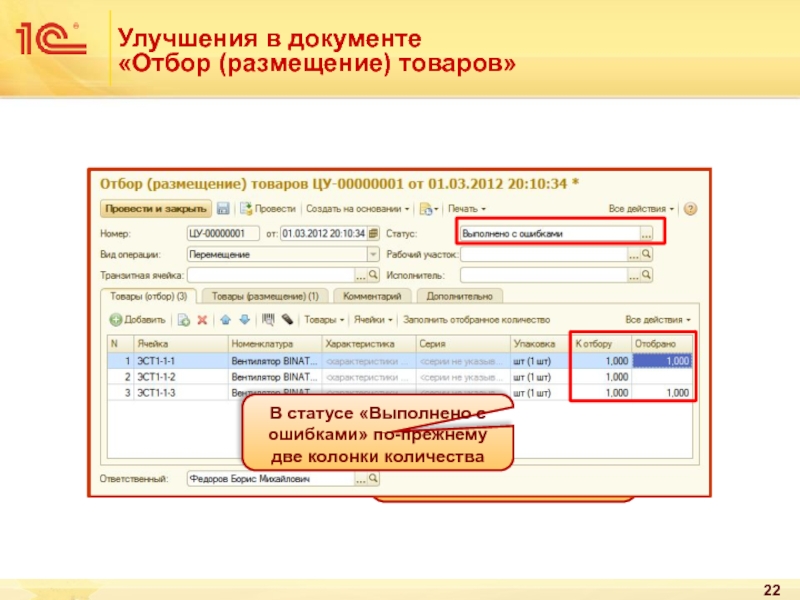The width and height of the screenshot is (800, 600).
Task: Click the barcode scanner device icon
Action: coord(287,320)
